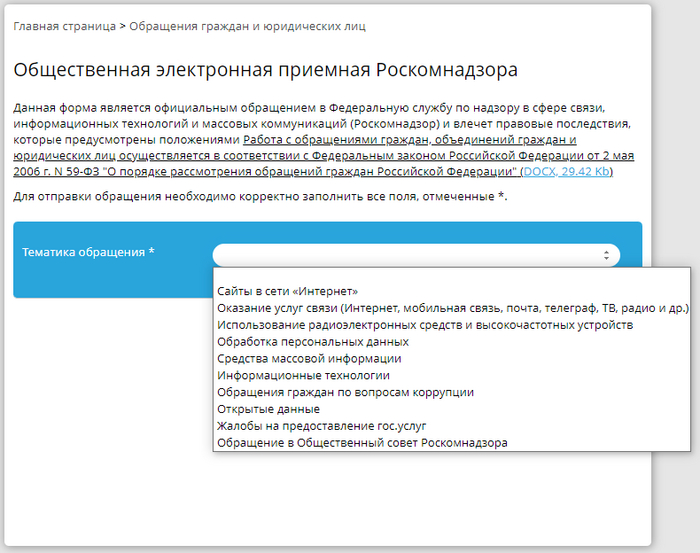700x553 pixels.
Task: Select Оказание услуг связи option
Action: click(x=452, y=308)
